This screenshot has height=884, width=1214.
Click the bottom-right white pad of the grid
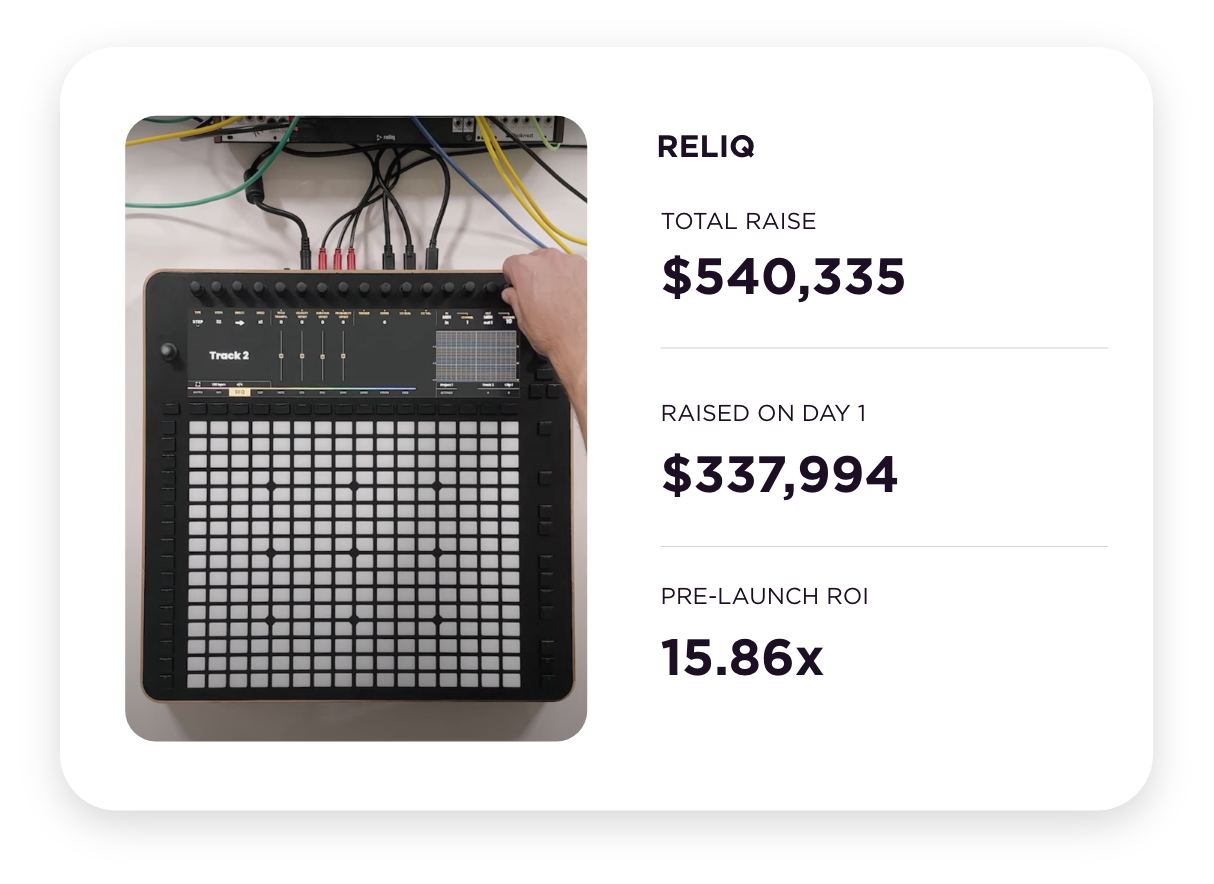point(510,680)
